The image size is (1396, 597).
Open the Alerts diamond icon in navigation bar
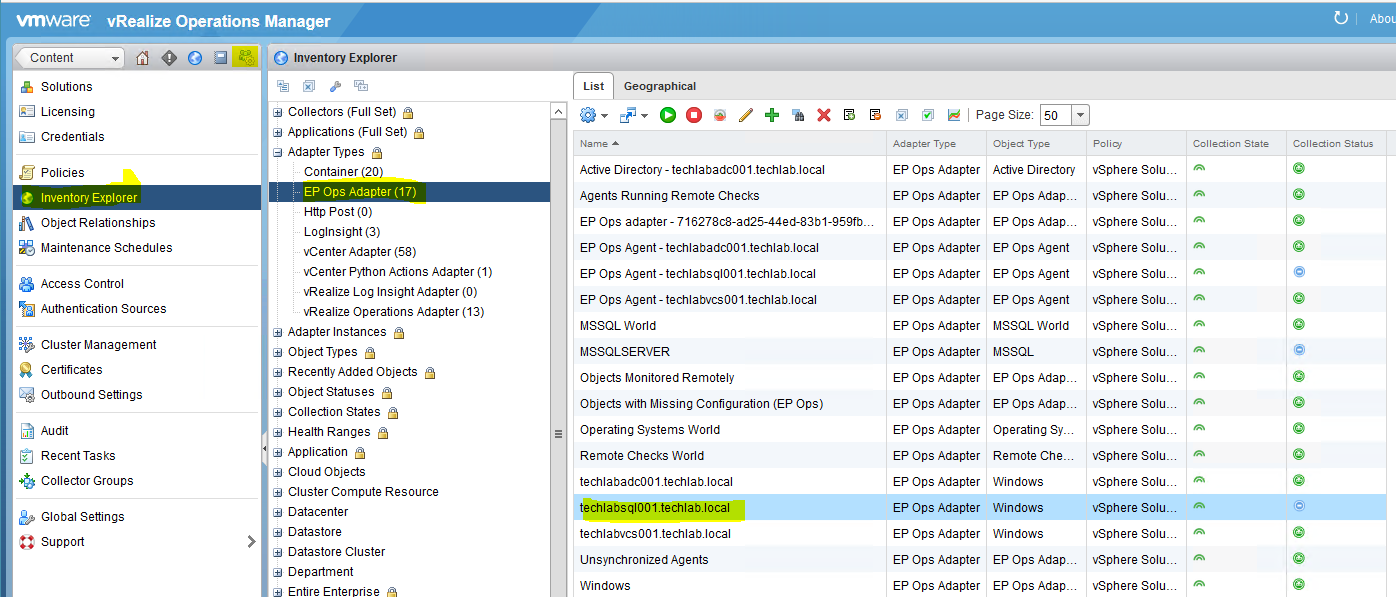click(169, 58)
